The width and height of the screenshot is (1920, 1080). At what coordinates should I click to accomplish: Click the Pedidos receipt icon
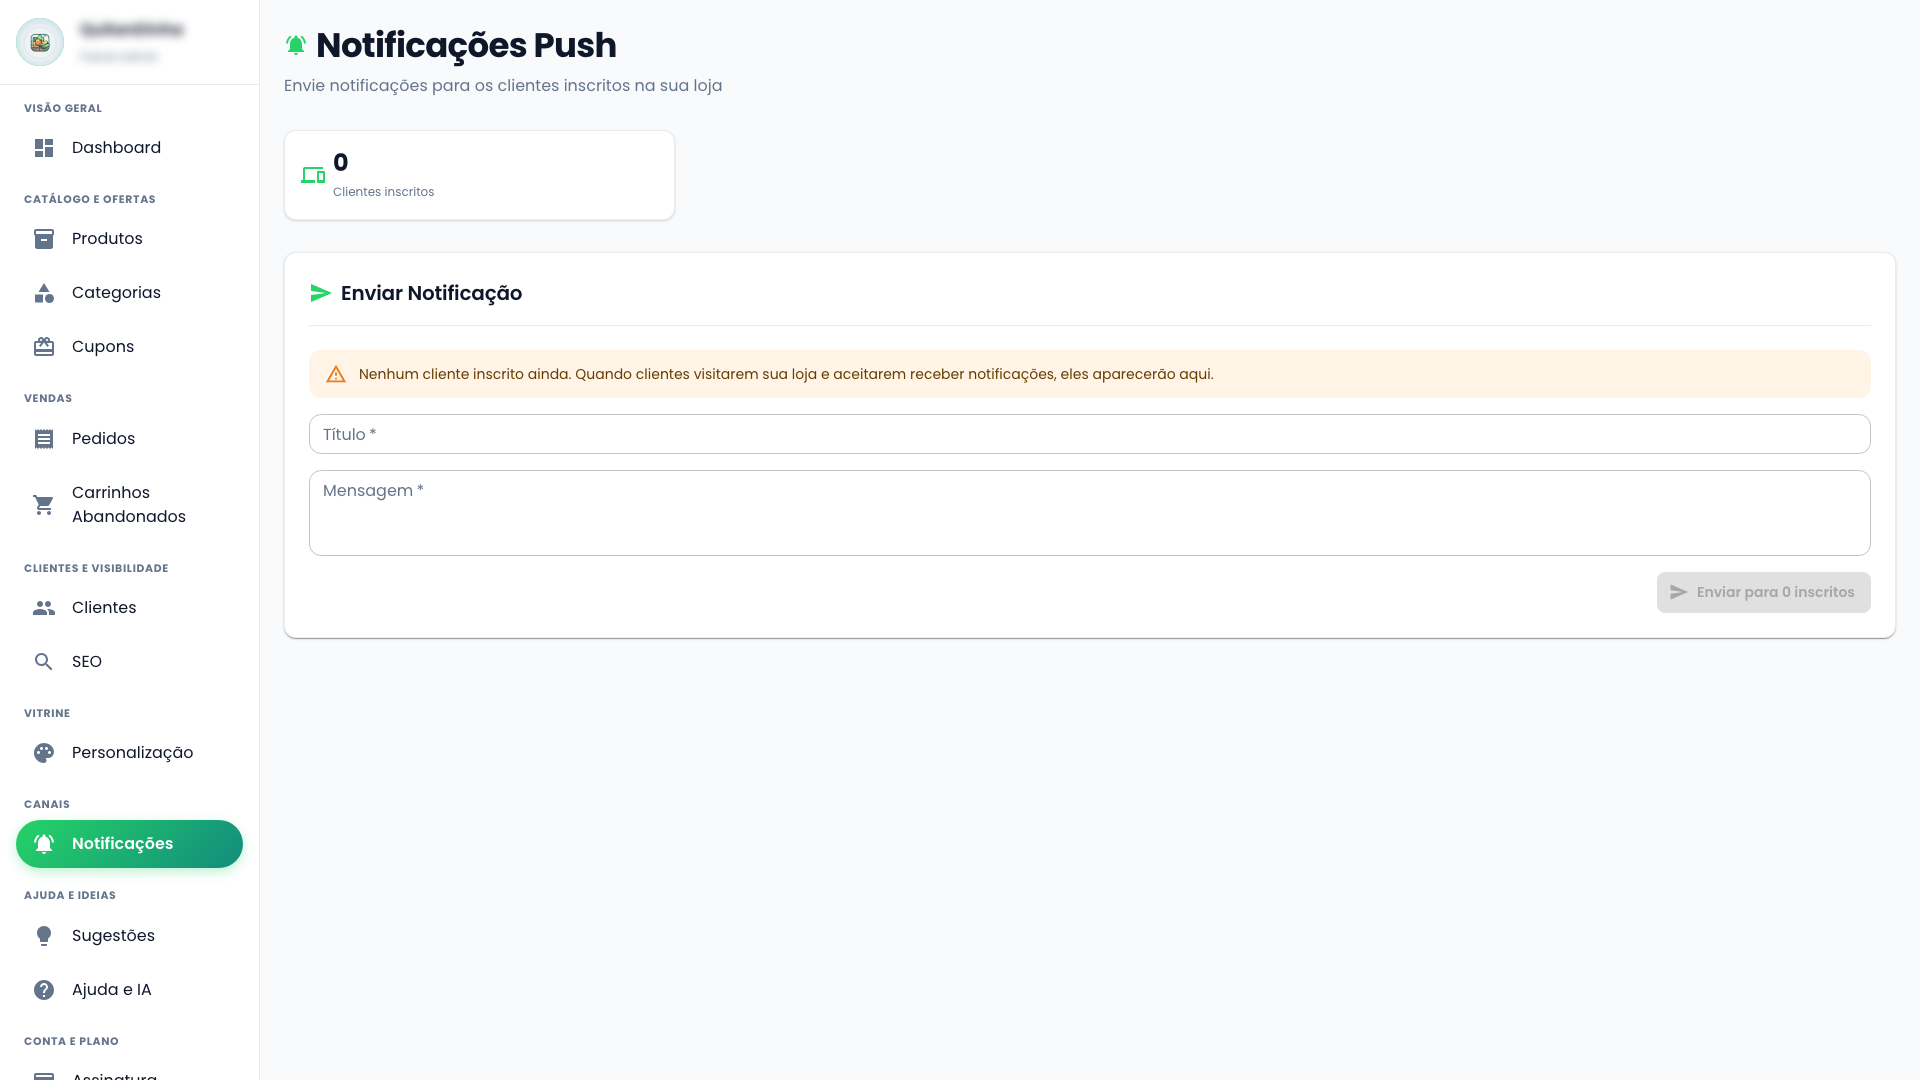click(x=44, y=439)
